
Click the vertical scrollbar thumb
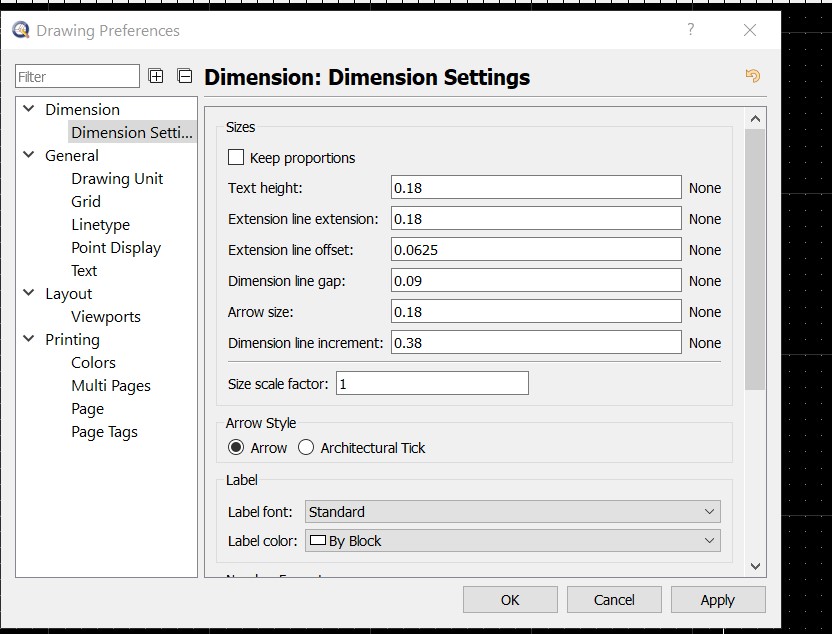click(x=755, y=259)
